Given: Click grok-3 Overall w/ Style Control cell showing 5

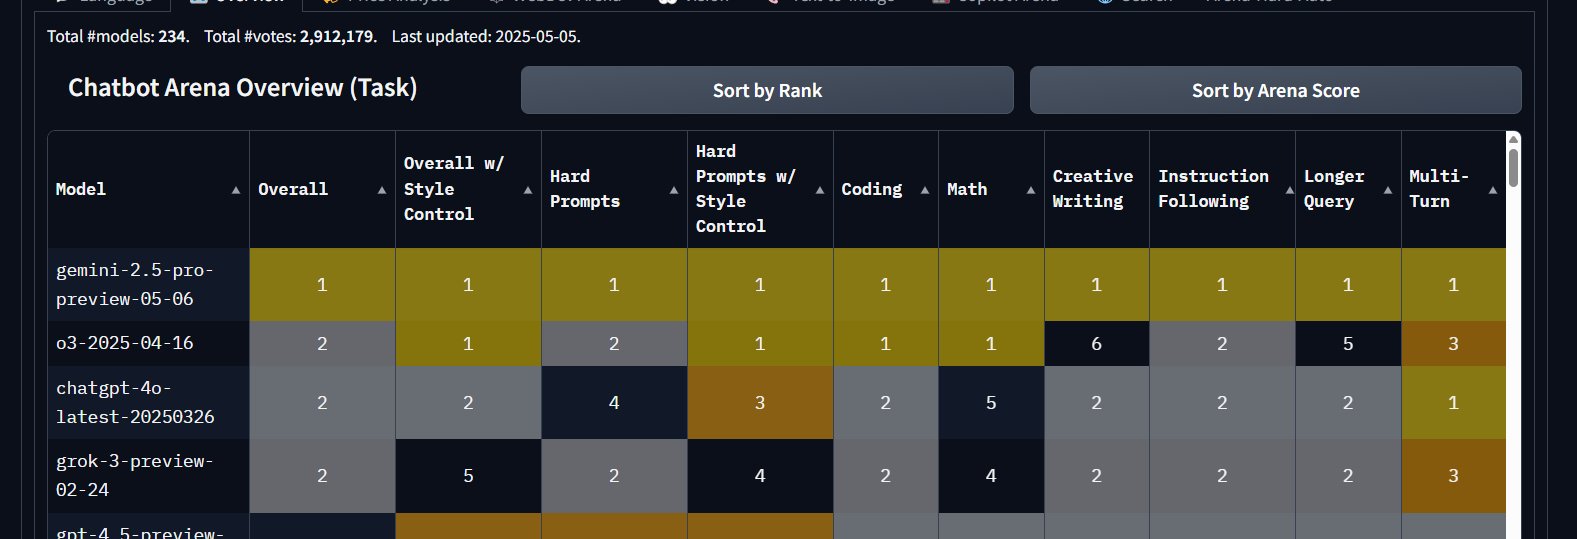Looking at the screenshot, I should click(x=468, y=476).
